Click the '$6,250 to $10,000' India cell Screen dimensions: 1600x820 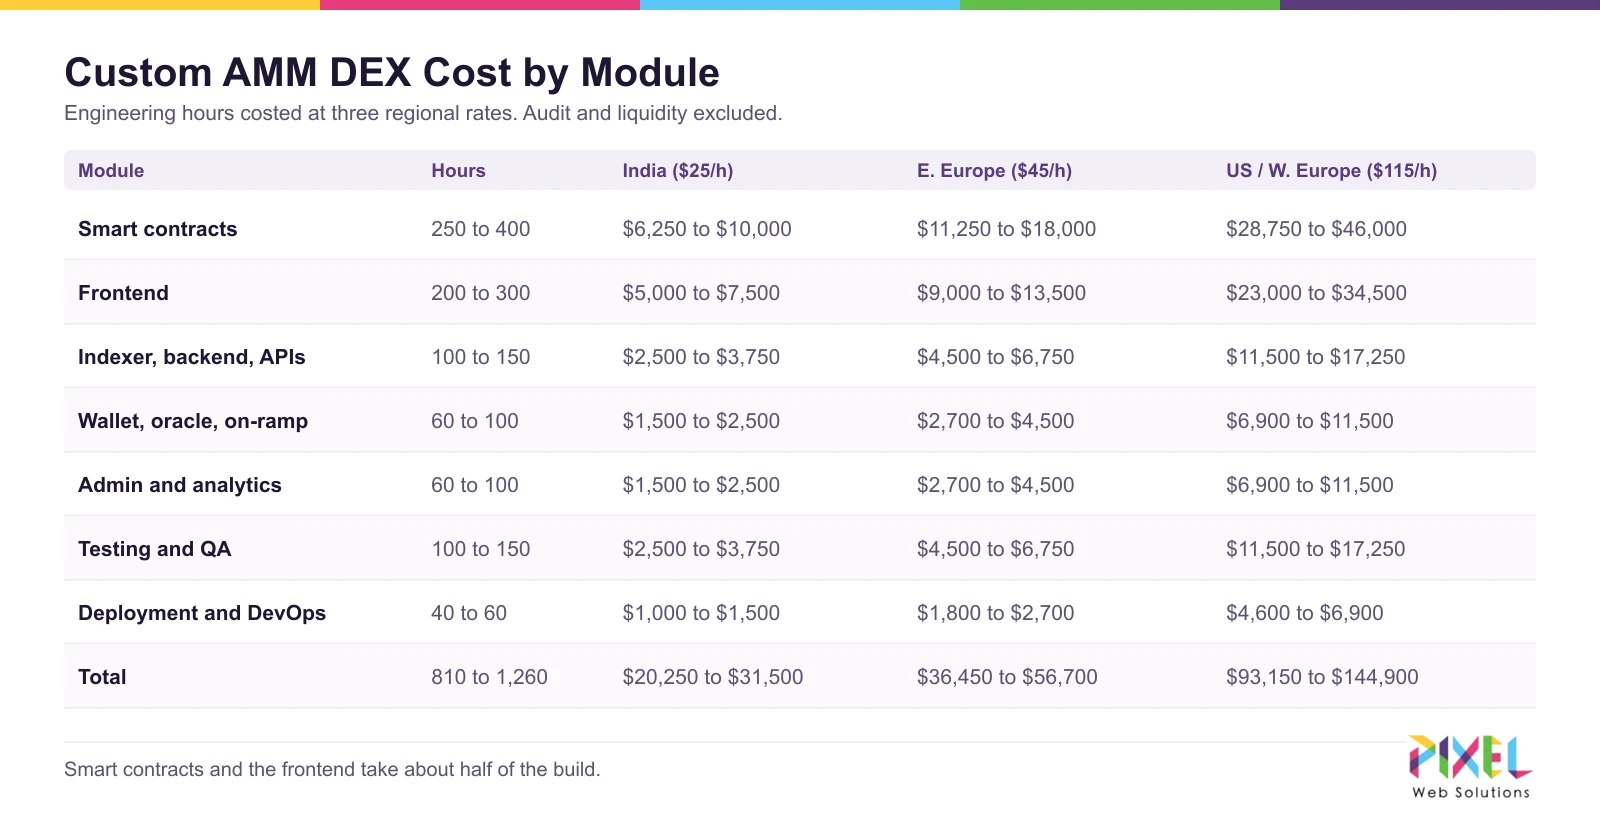coord(707,229)
